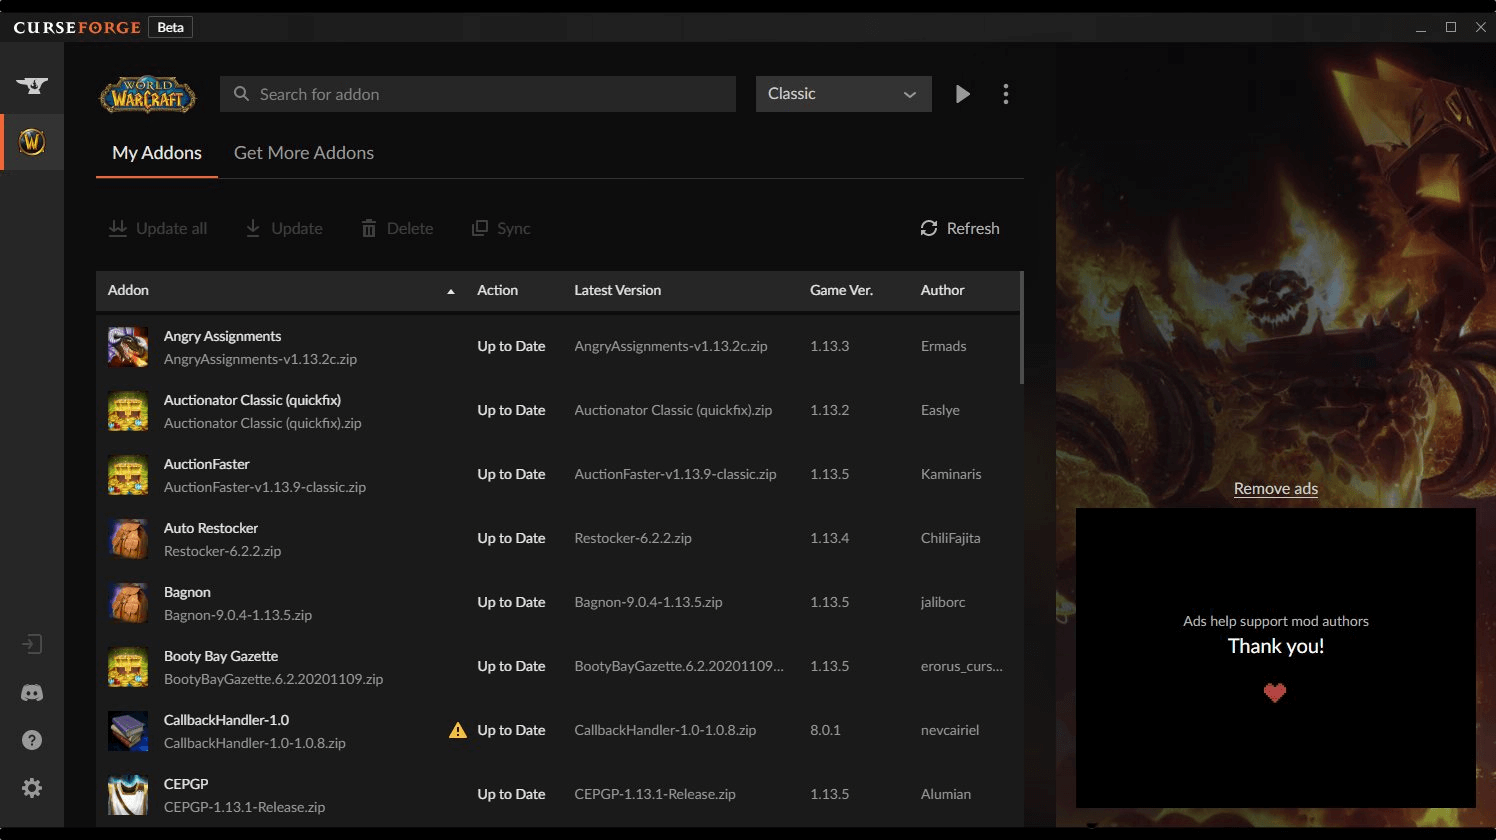This screenshot has height=840, width=1496.
Task: Click latest version CEPGP-1.13.1-Release.zip
Action: click(x=655, y=794)
